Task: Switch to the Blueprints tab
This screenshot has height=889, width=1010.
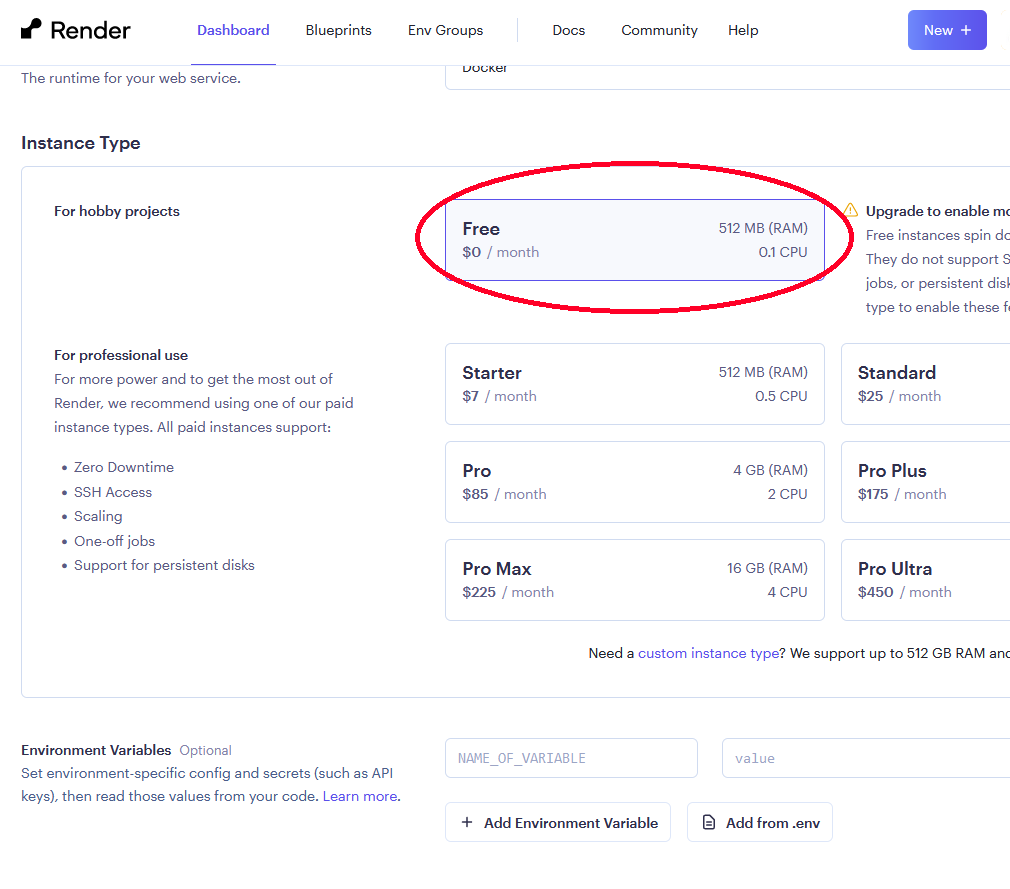Action: click(338, 30)
